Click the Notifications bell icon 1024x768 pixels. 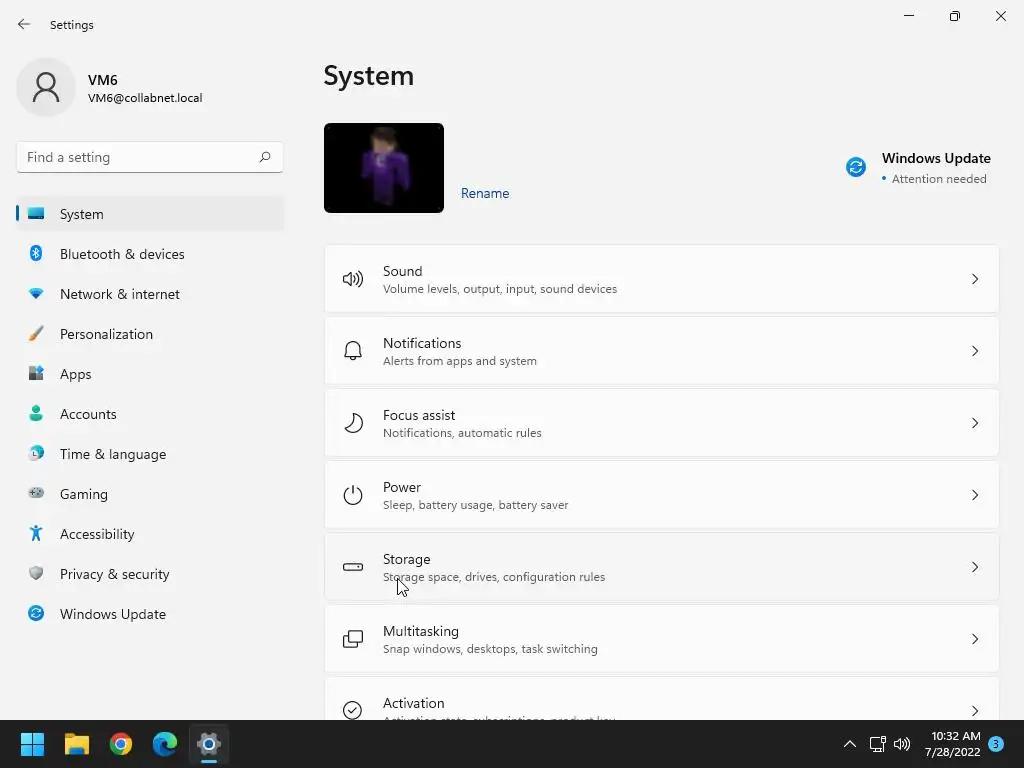[x=353, y=351]
